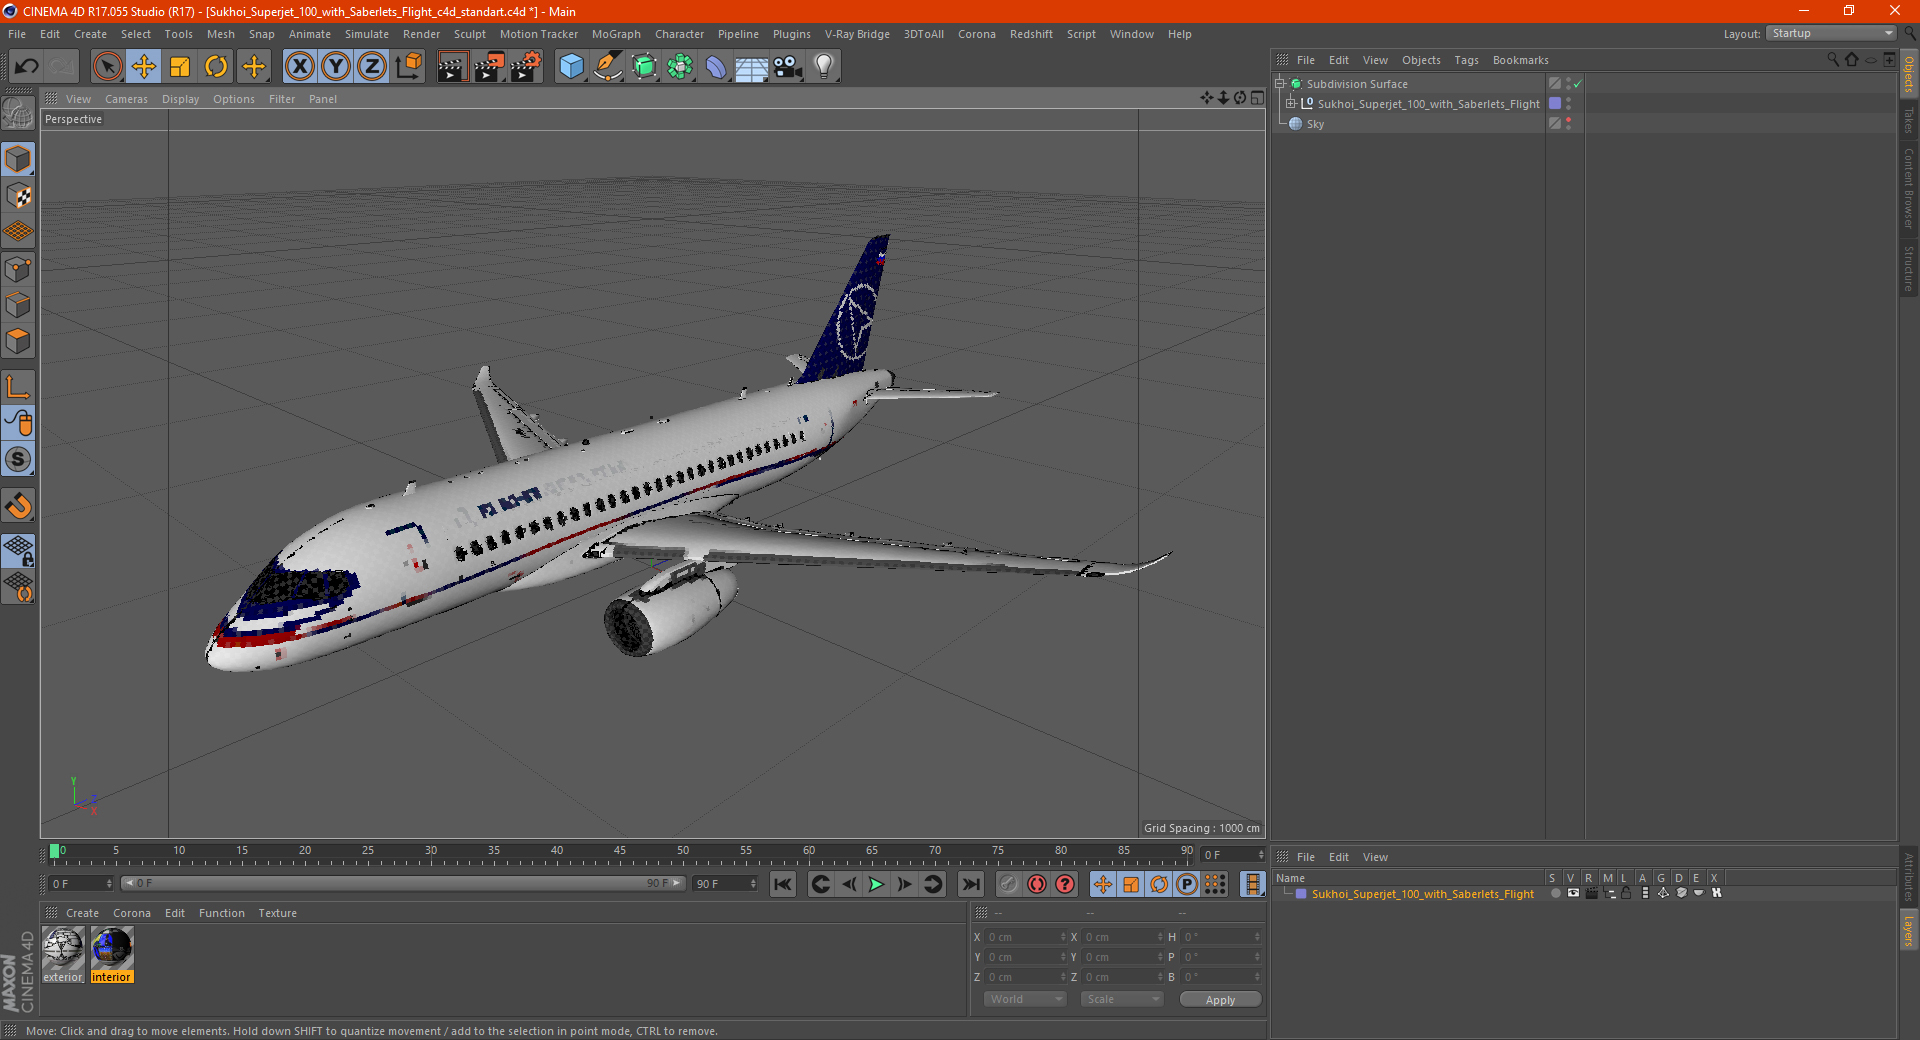Open material Texture menu
Screen dimensions: 1920x1040
(x=277, y=913)
